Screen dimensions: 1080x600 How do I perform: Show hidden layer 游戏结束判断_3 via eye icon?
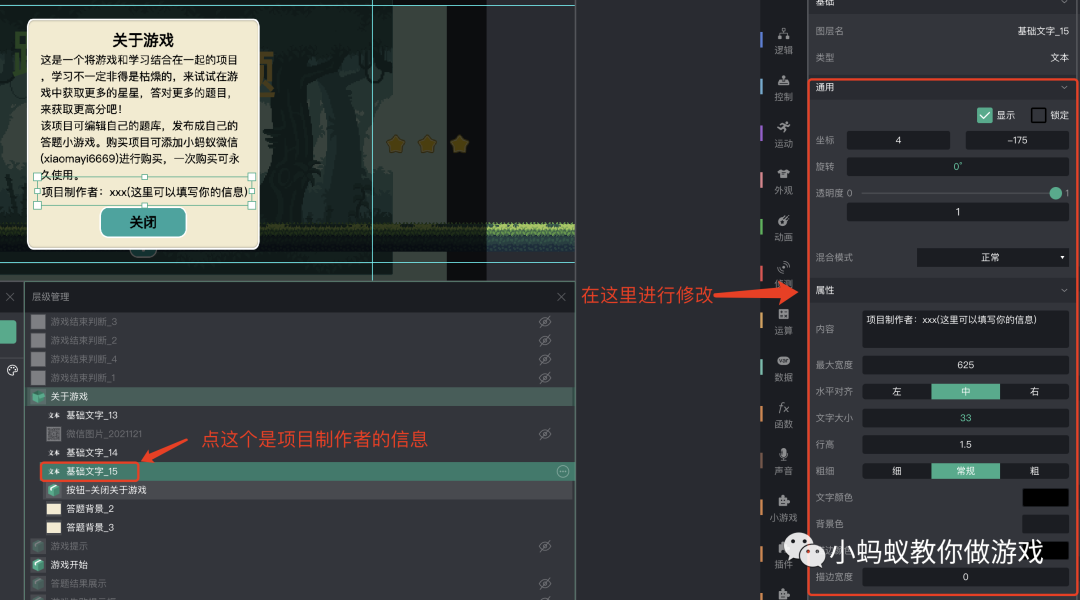pyautogui.click(x=545, y=322)
